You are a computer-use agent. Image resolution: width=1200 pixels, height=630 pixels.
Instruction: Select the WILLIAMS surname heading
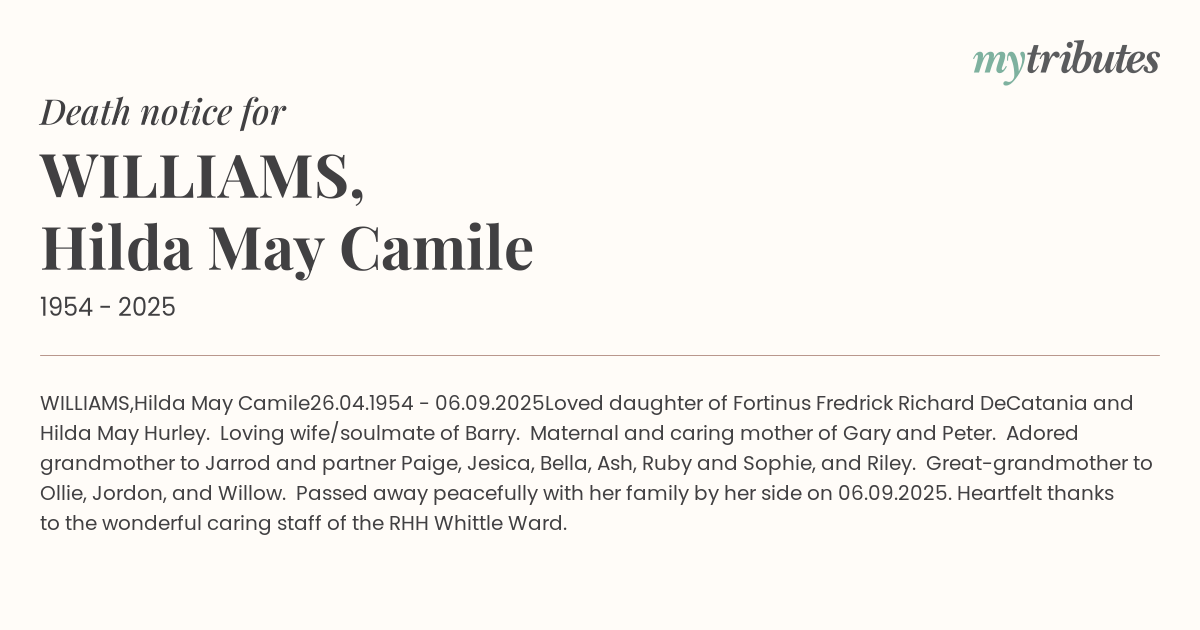point(202,176)
